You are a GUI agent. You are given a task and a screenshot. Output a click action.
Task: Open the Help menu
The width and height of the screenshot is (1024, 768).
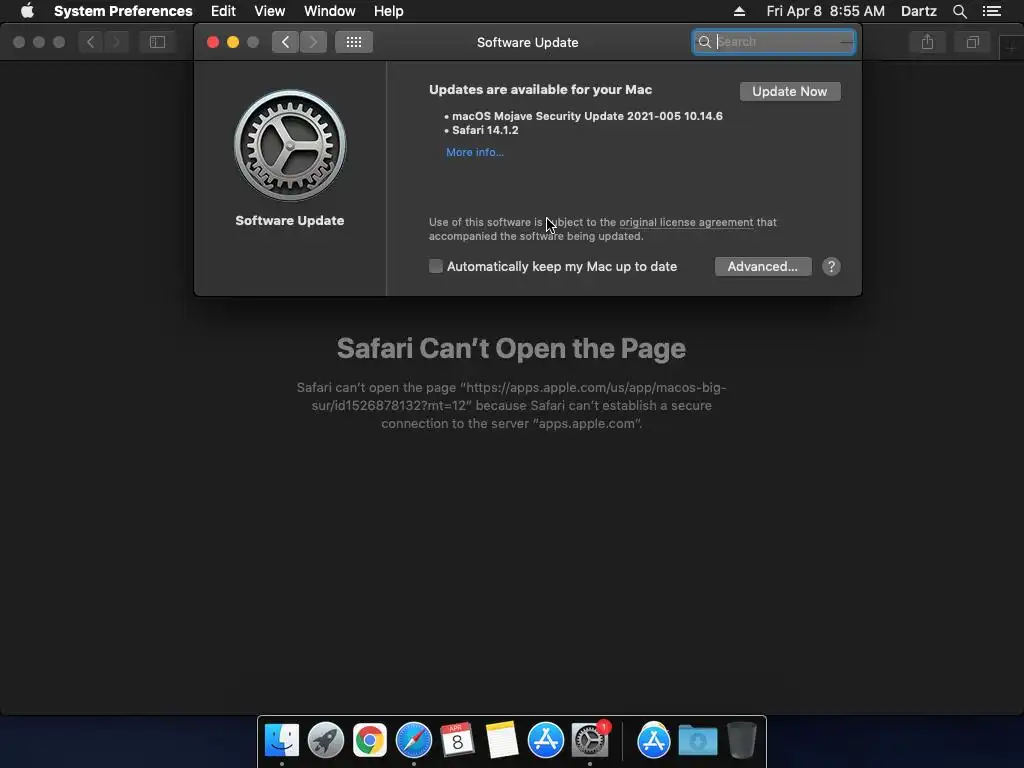[x=389, y=11]
